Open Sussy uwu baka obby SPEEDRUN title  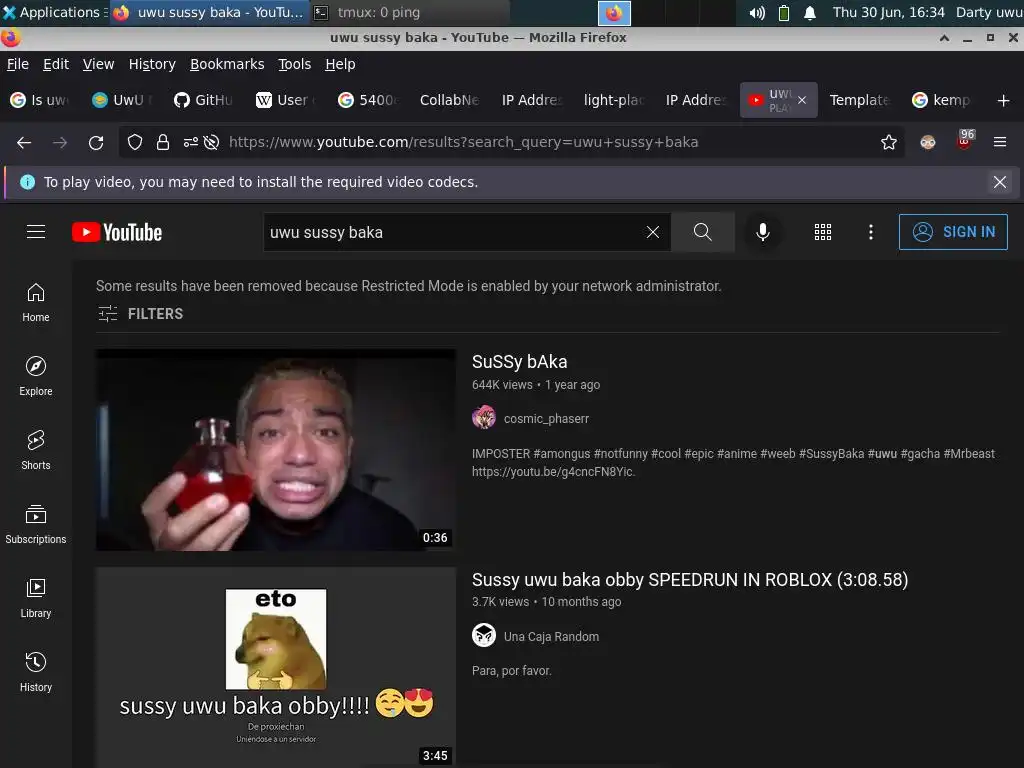click(x=690, y=579)
